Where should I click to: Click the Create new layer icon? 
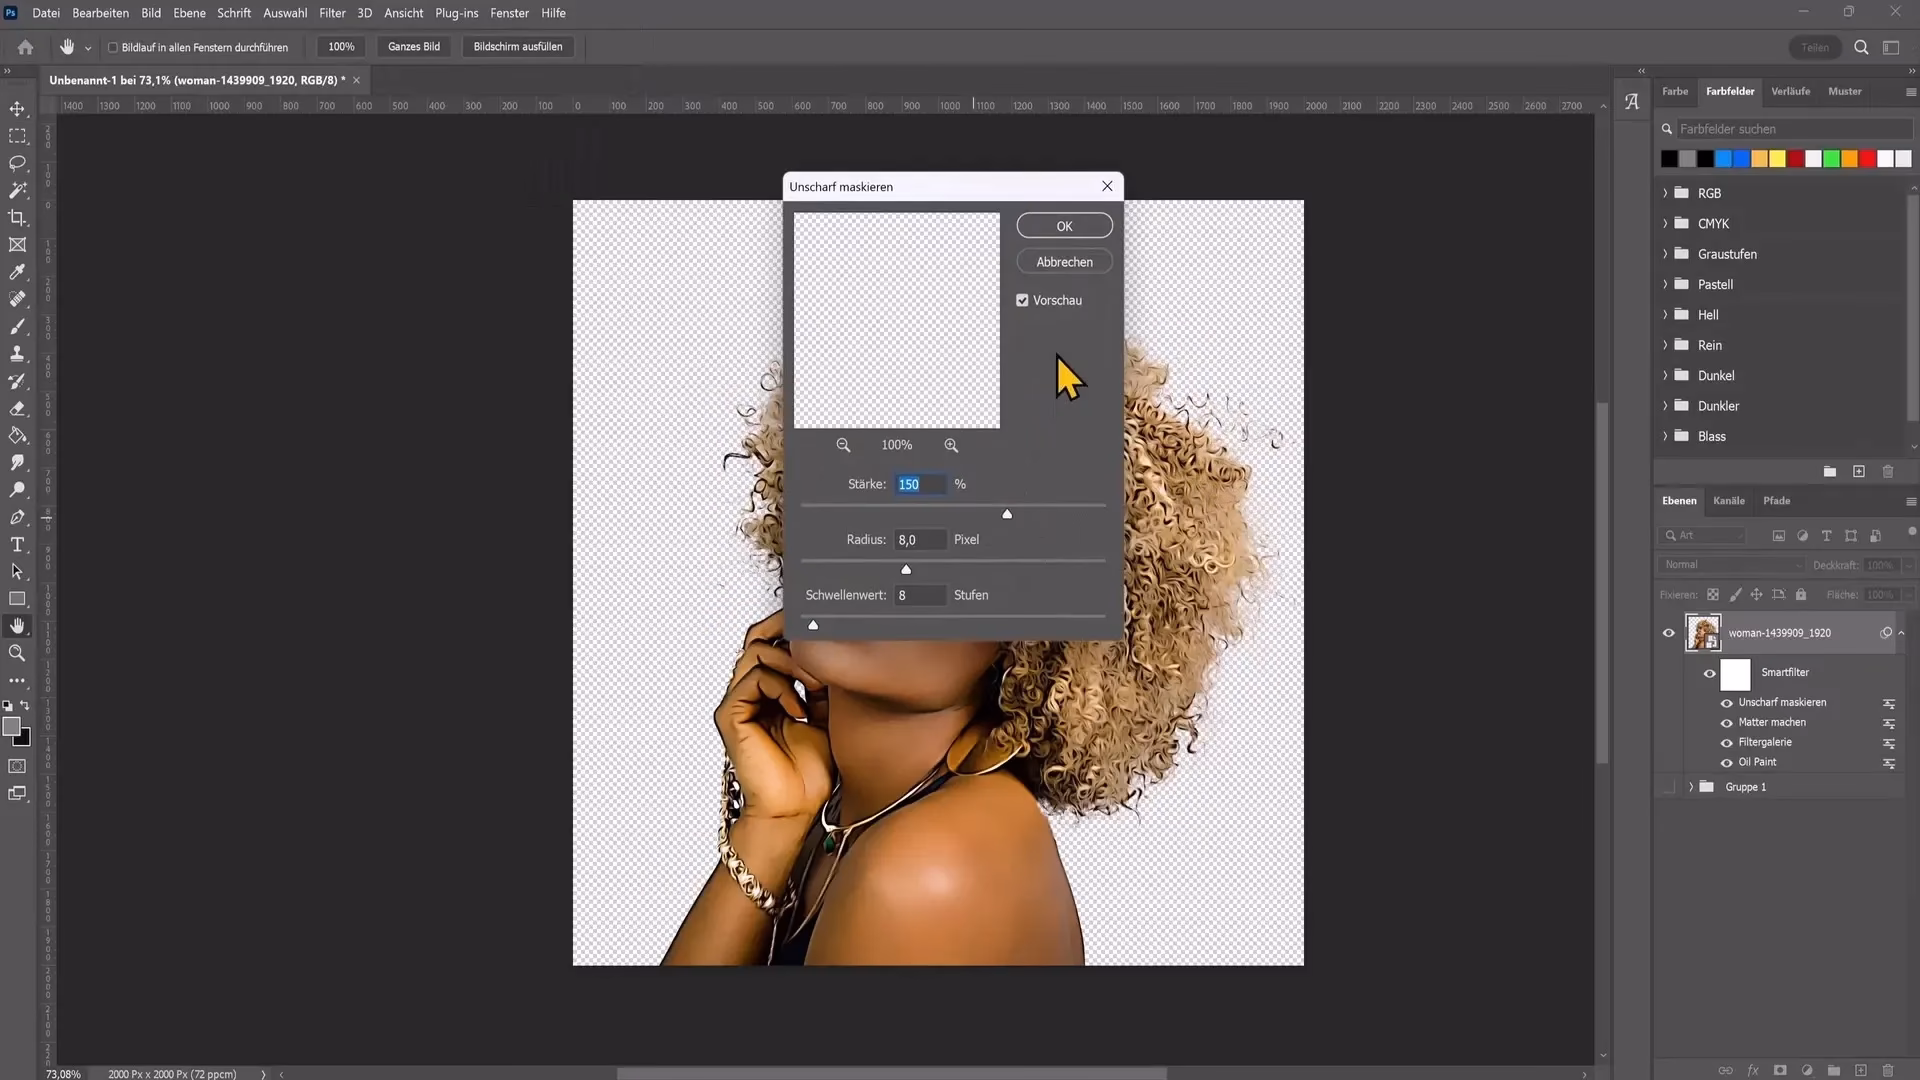click(1860, 1070)
